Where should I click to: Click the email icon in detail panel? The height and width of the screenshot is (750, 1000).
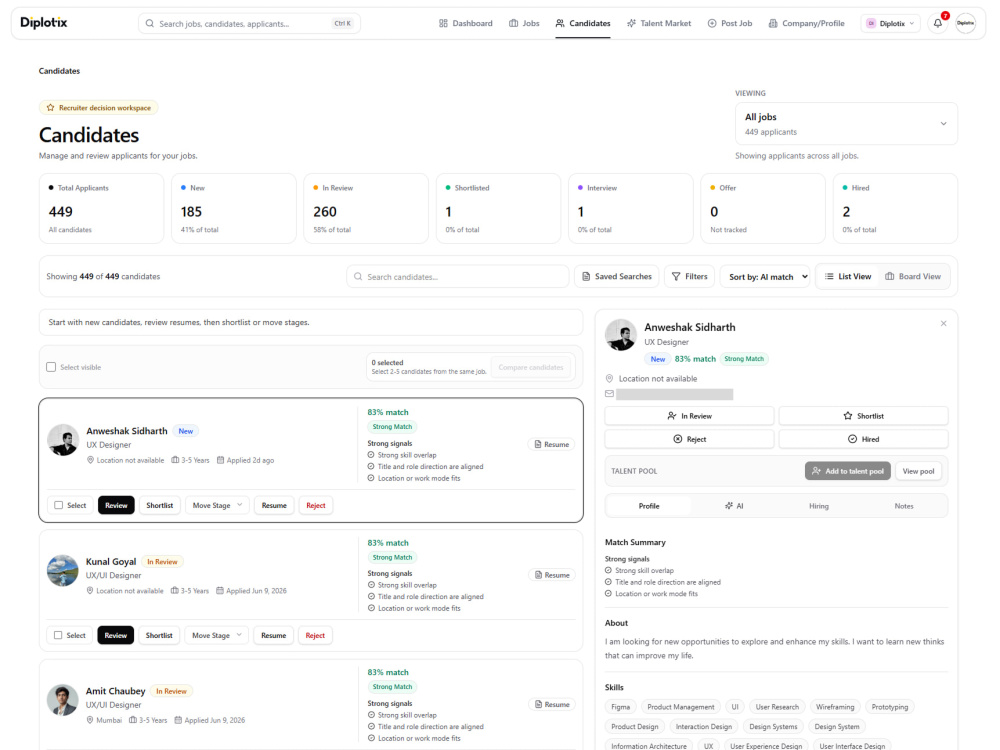coord(609,393)
